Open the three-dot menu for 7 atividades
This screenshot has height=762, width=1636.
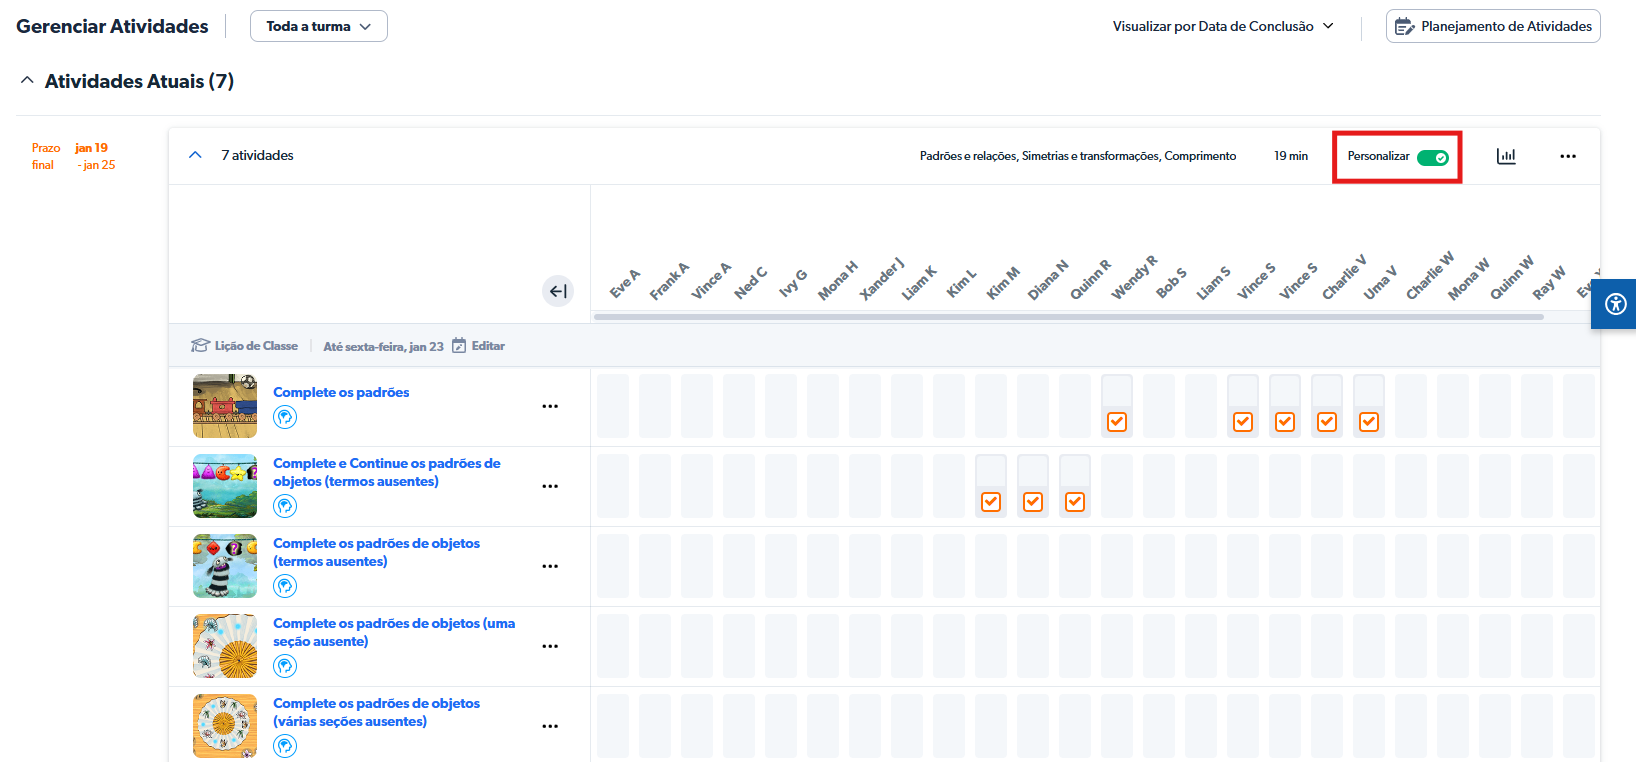pos(1567,156)
